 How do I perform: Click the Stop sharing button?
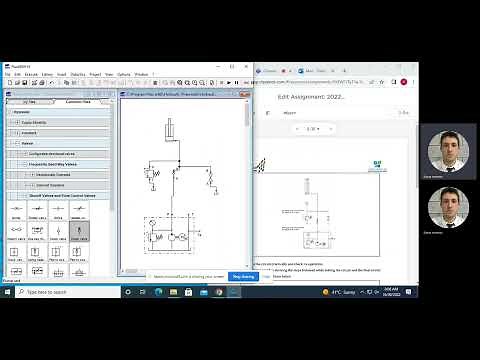[x=243, y=277]
